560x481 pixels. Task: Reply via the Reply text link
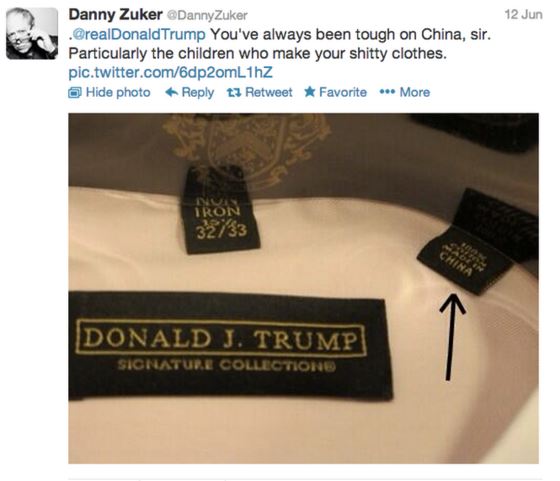tap(198, 93)
